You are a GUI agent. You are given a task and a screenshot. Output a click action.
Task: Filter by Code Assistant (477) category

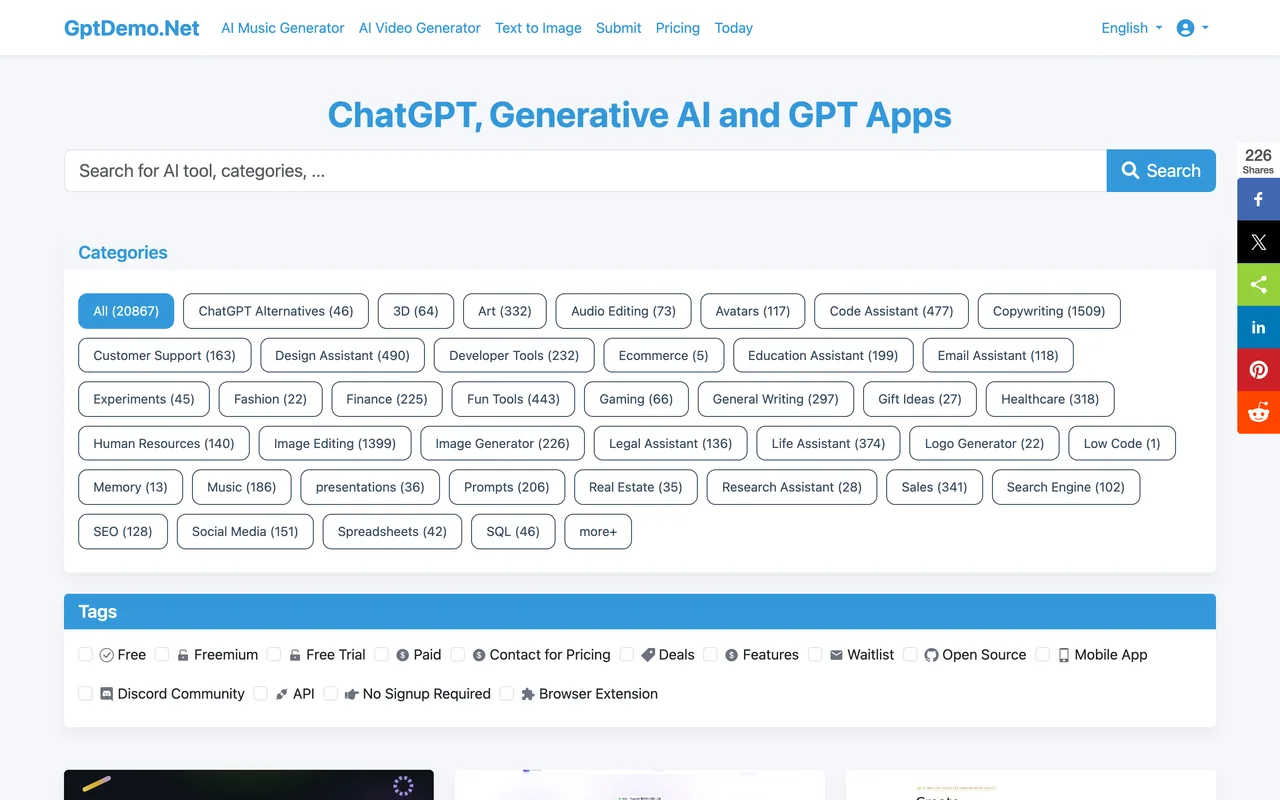pyautogui.click(x=892, y=311)
